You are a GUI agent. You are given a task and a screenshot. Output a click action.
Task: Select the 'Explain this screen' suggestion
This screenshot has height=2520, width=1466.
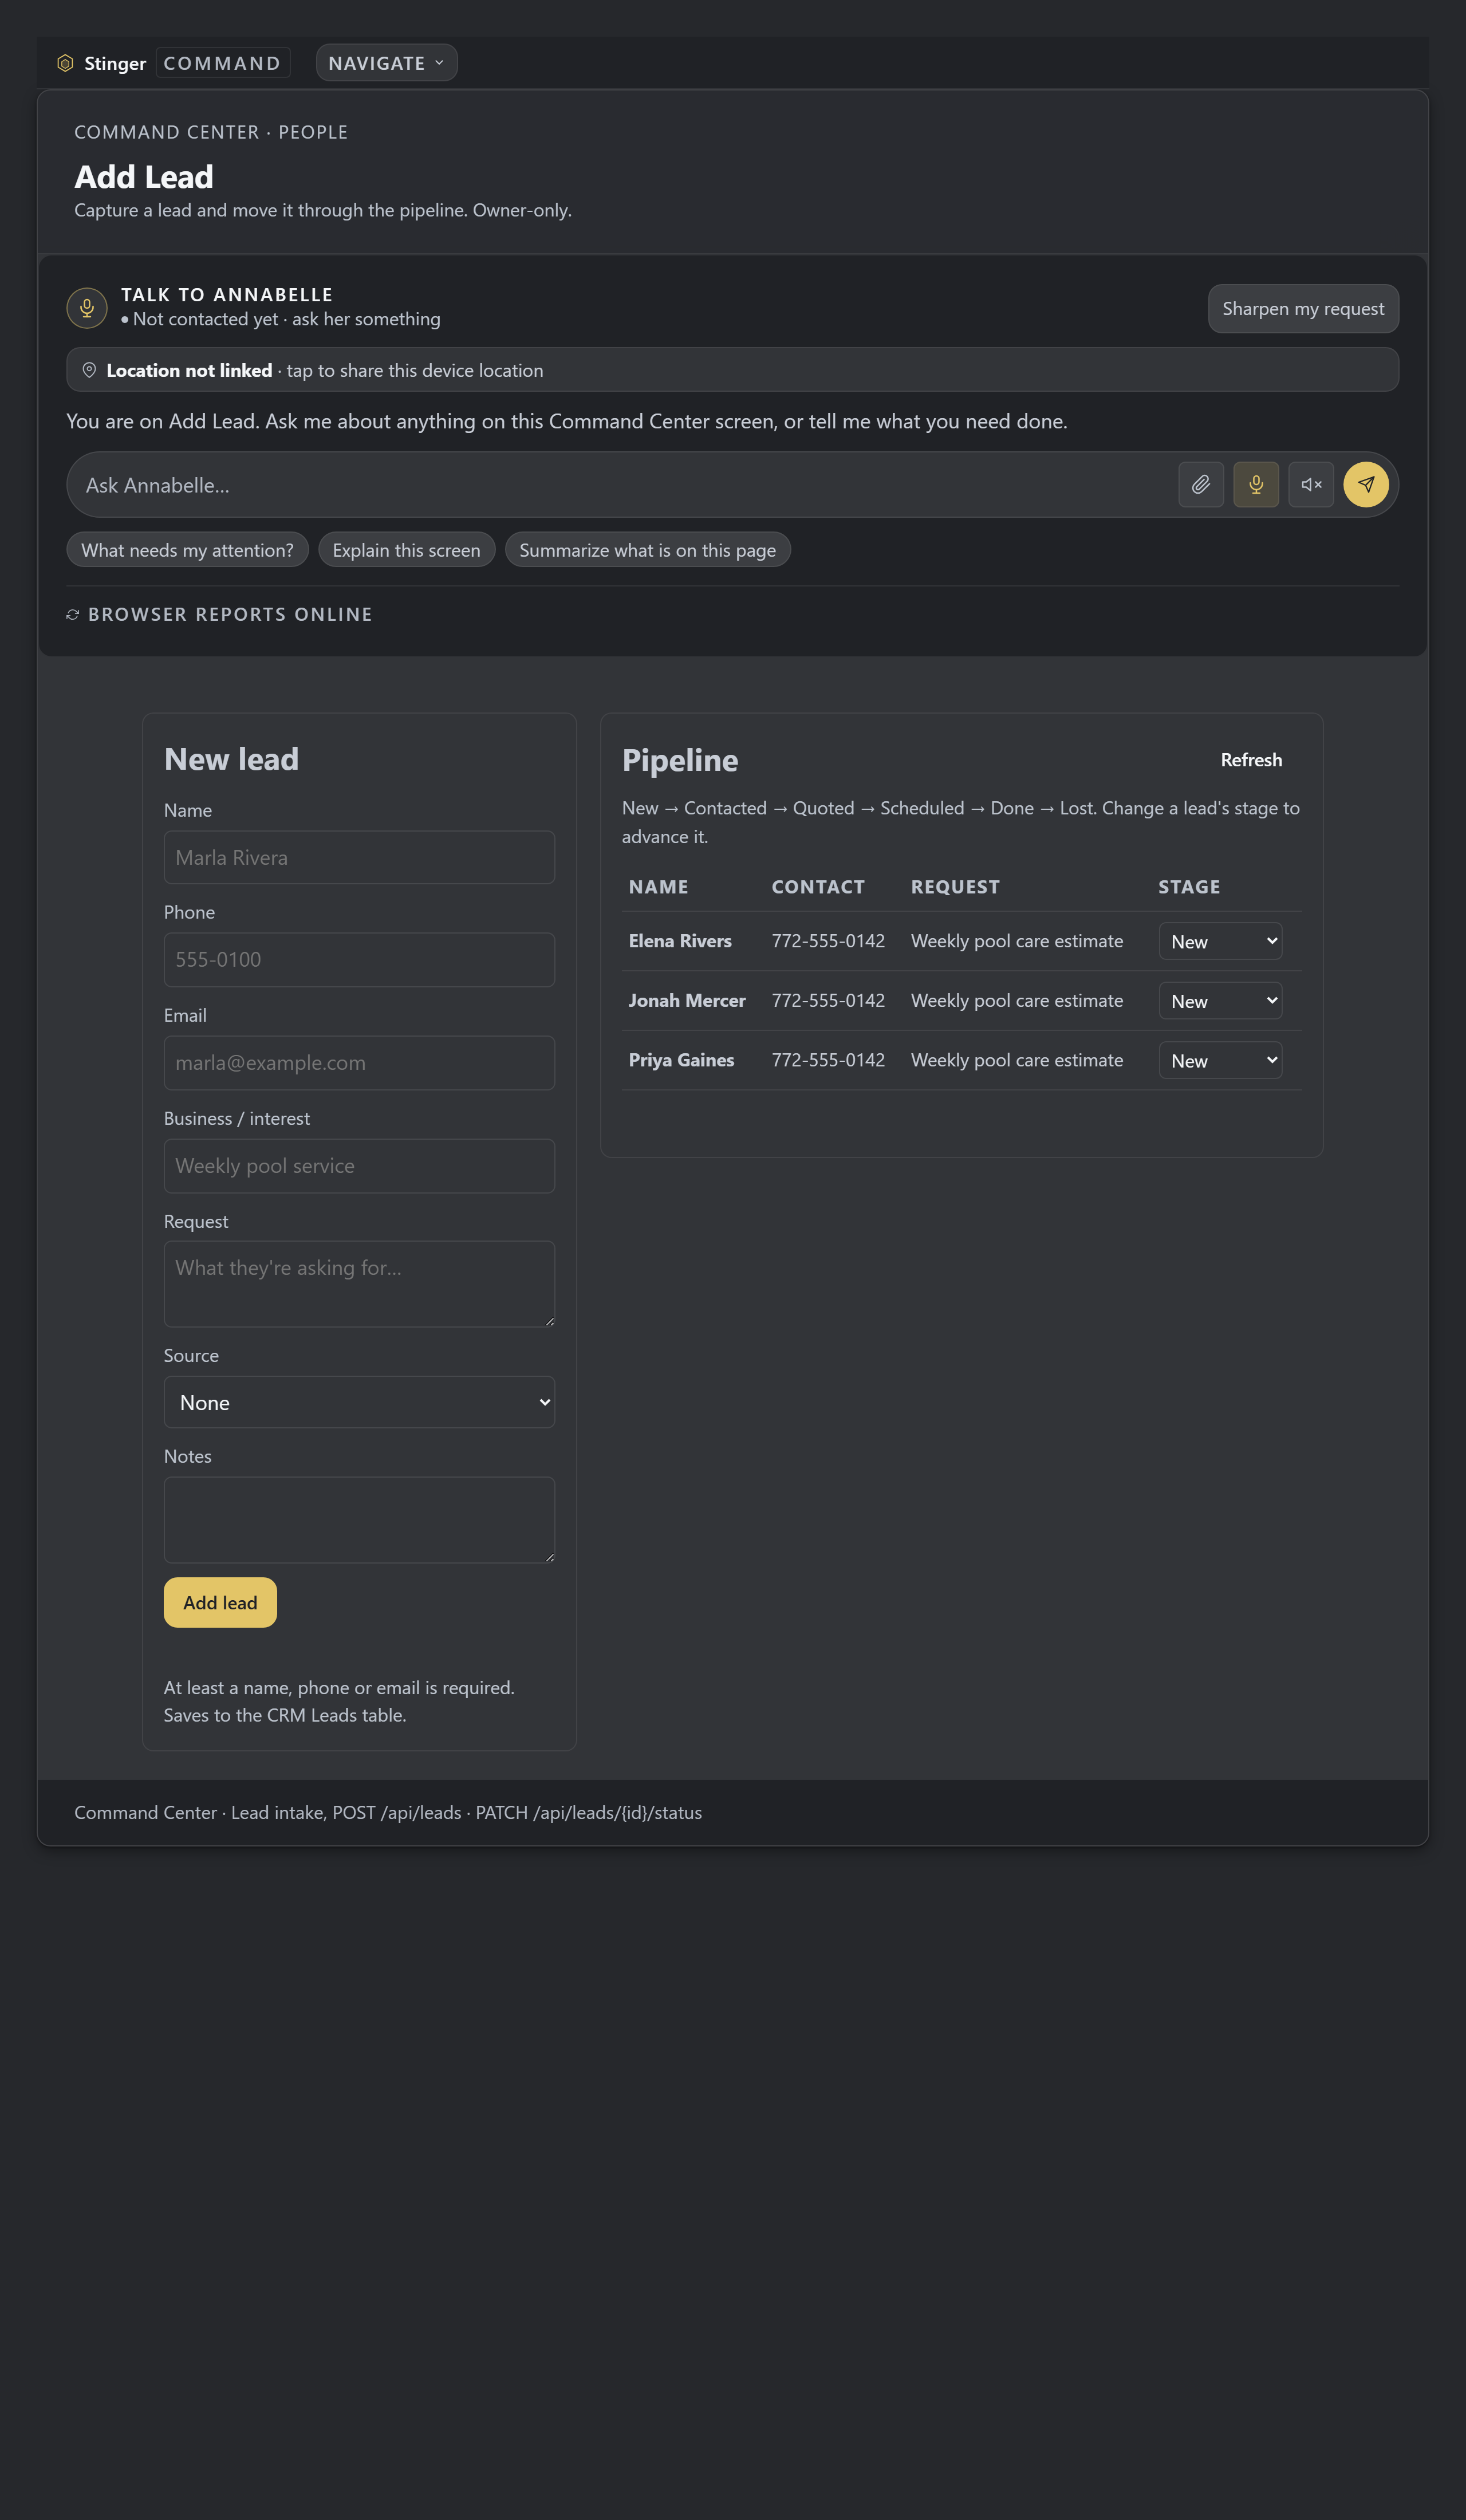406,550
